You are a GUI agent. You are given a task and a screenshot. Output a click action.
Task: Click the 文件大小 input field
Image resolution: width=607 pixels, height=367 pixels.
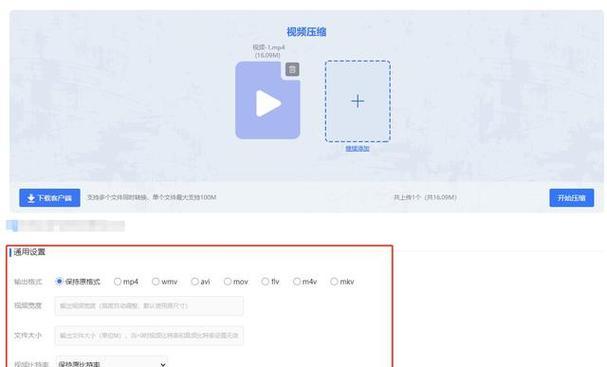point(149,335)
